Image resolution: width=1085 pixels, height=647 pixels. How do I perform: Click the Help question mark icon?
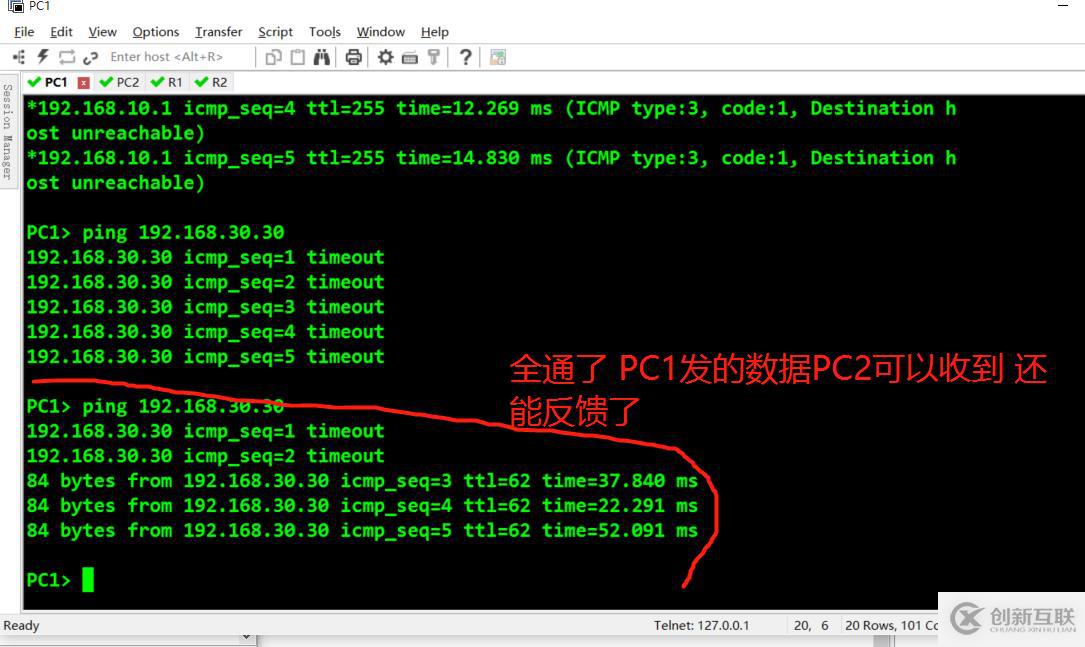pos(466,57)
